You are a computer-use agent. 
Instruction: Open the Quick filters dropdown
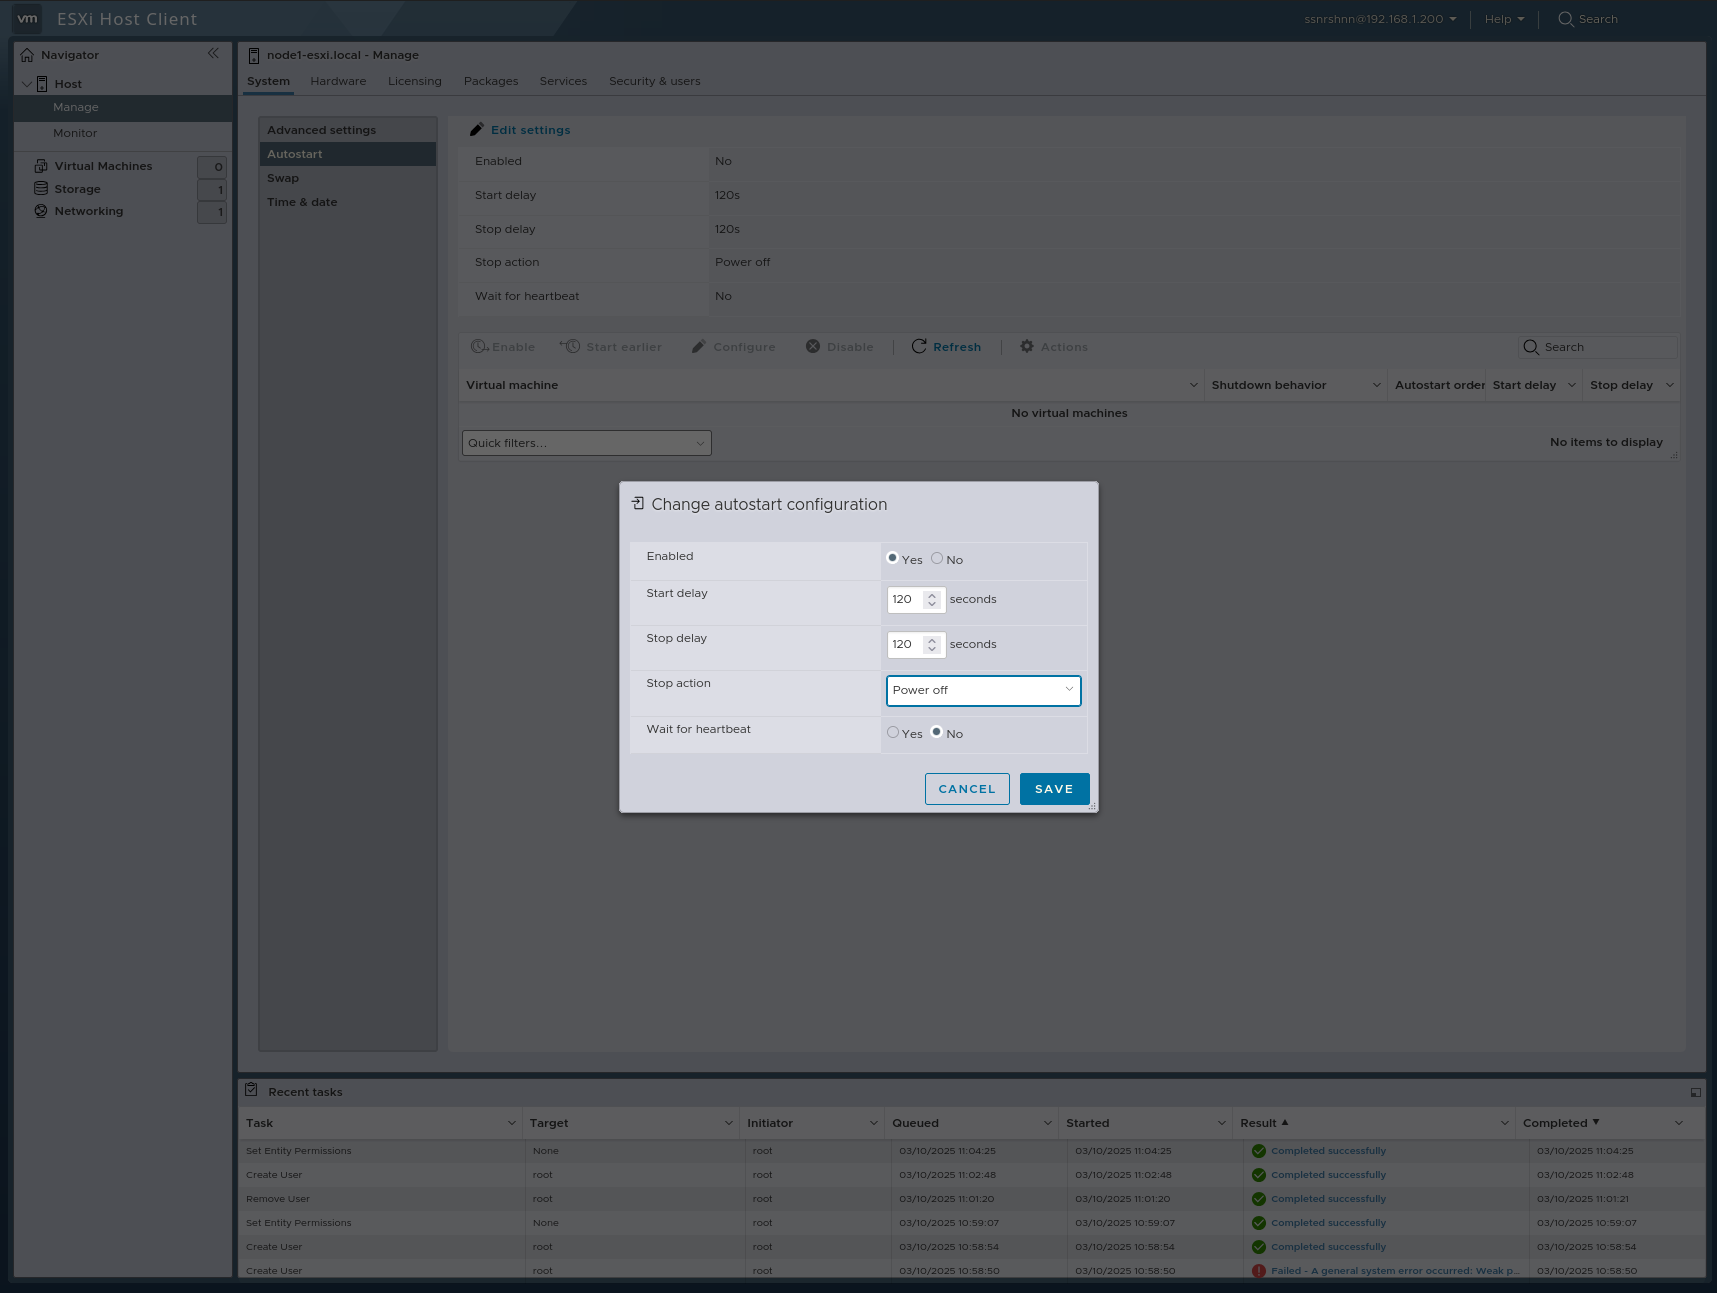585,442
